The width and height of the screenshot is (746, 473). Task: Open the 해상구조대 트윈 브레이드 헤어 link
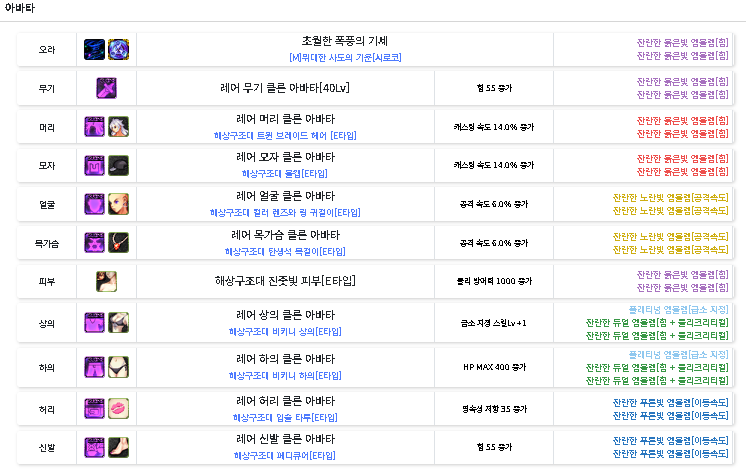tap(285, 135)
